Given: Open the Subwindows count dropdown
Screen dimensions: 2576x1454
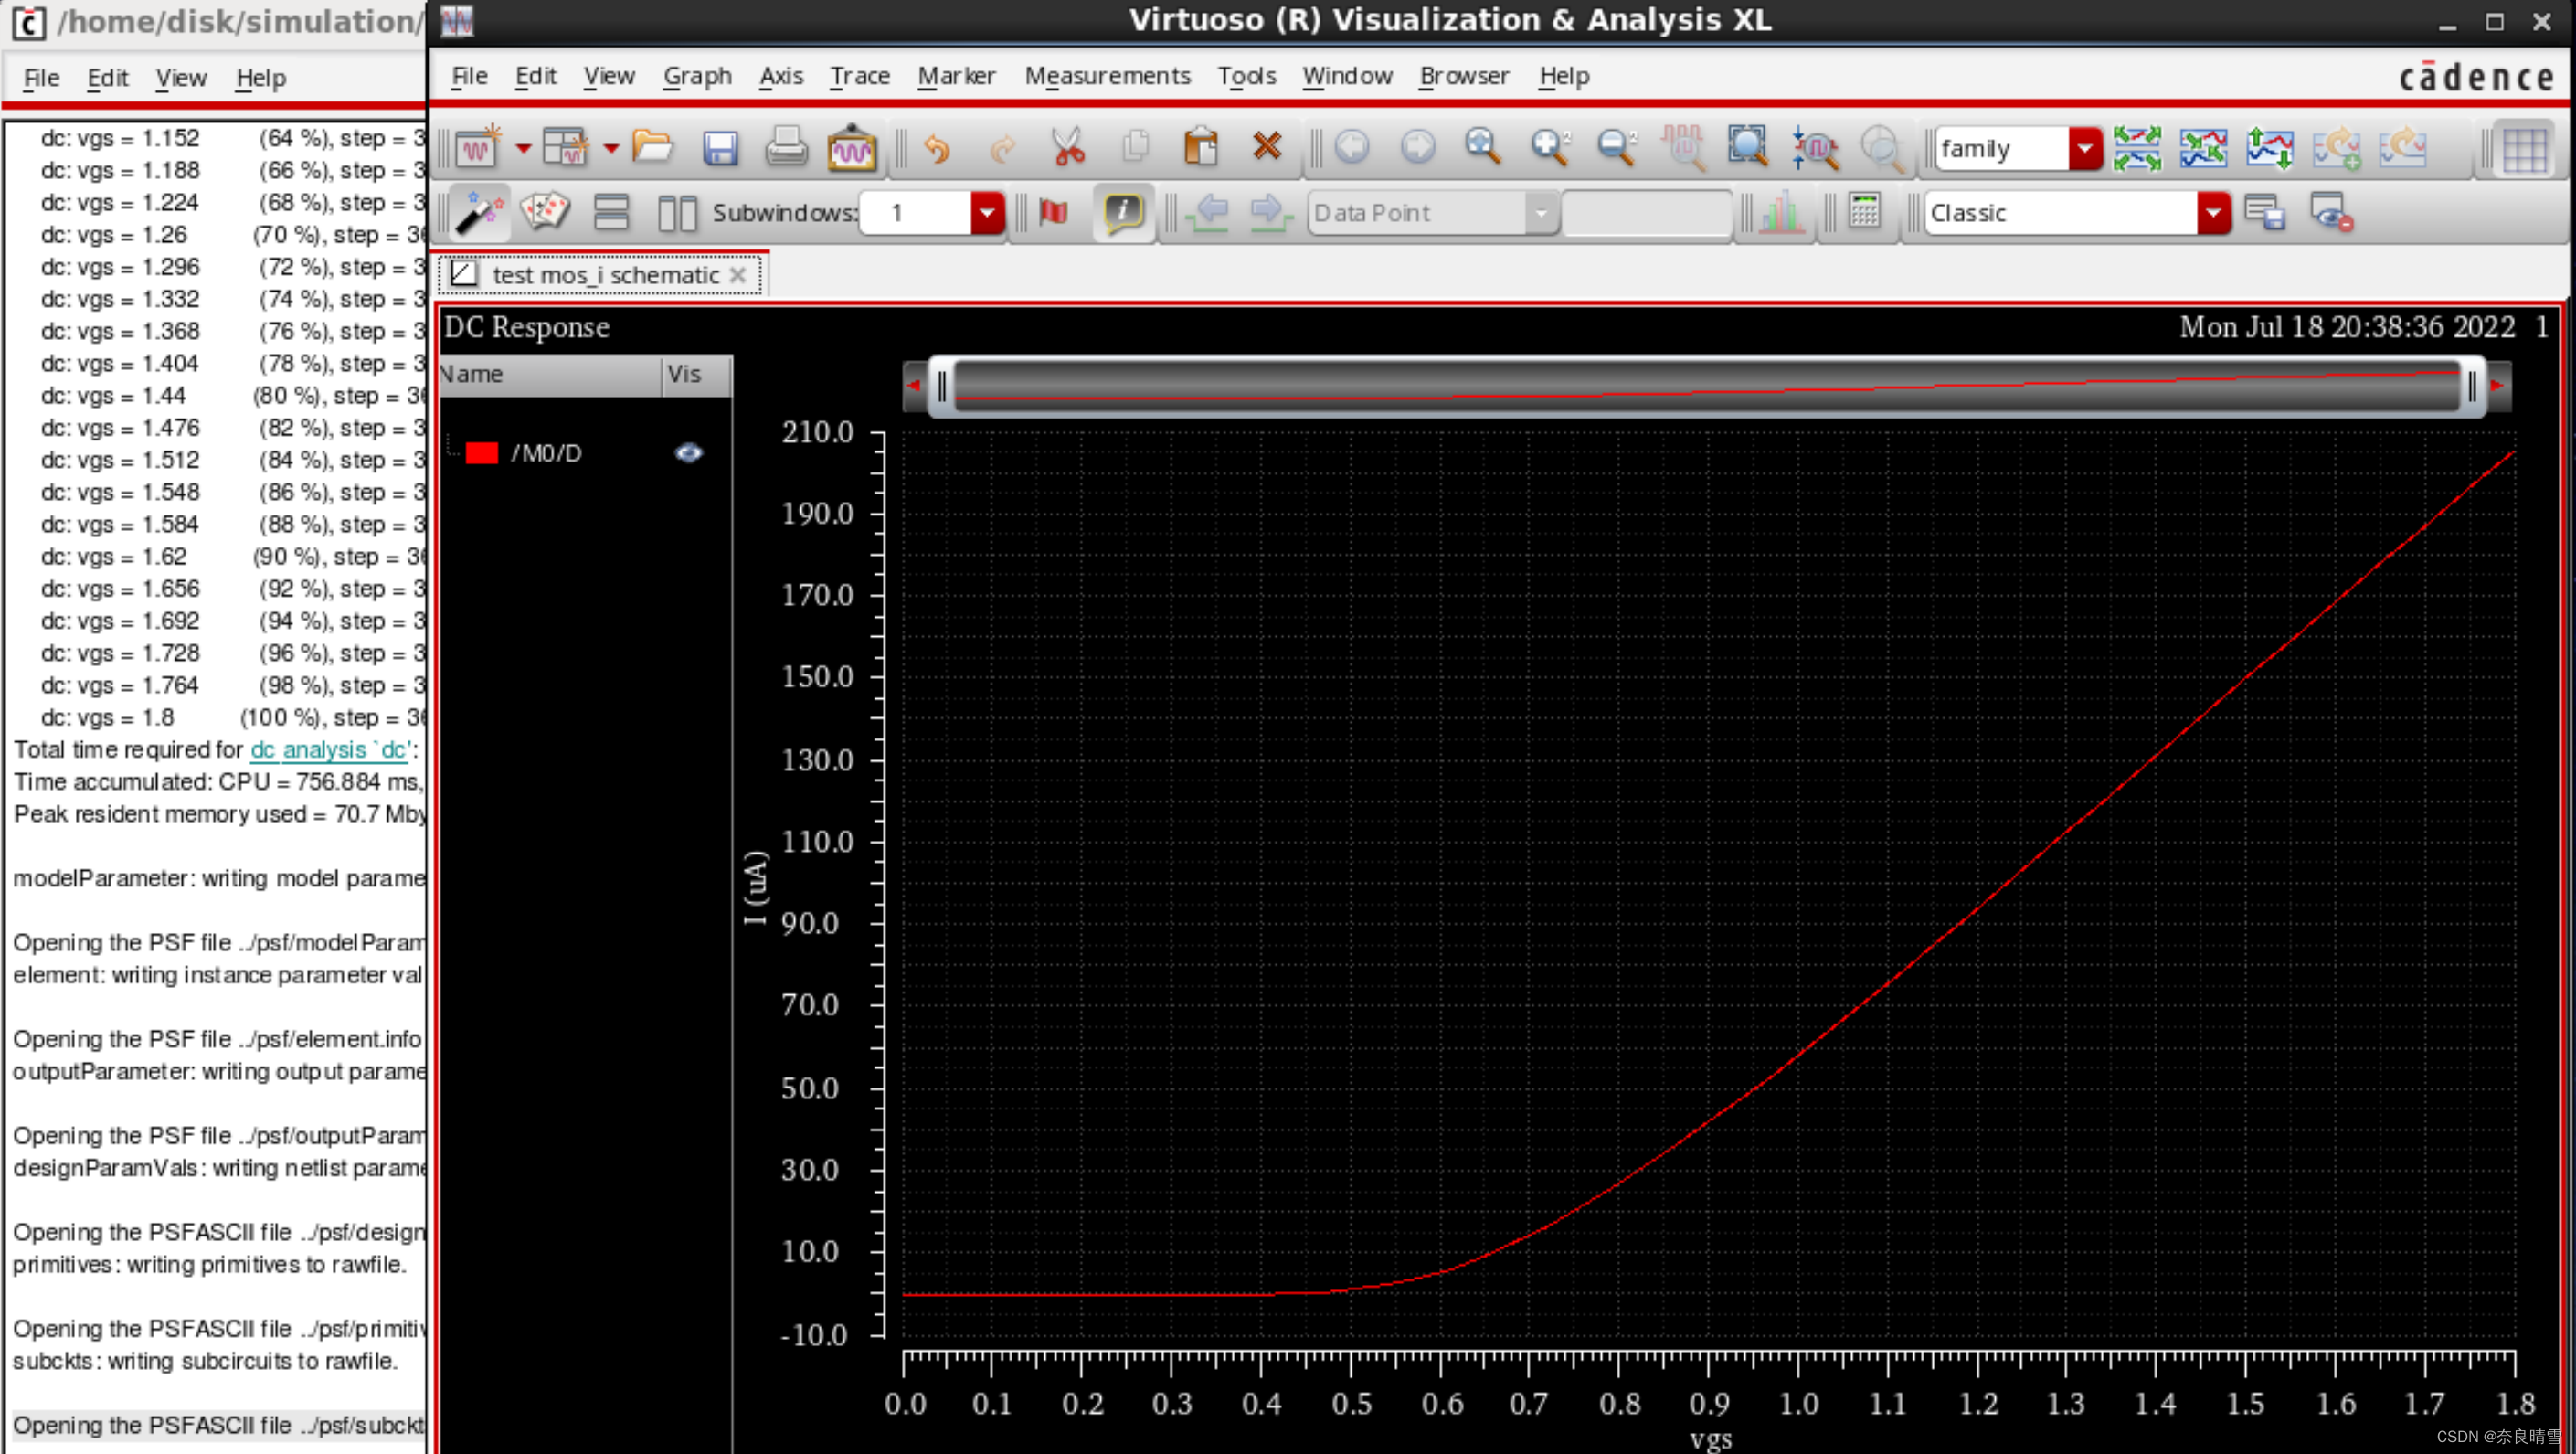Looking at the screenshot, I should 987,212.
